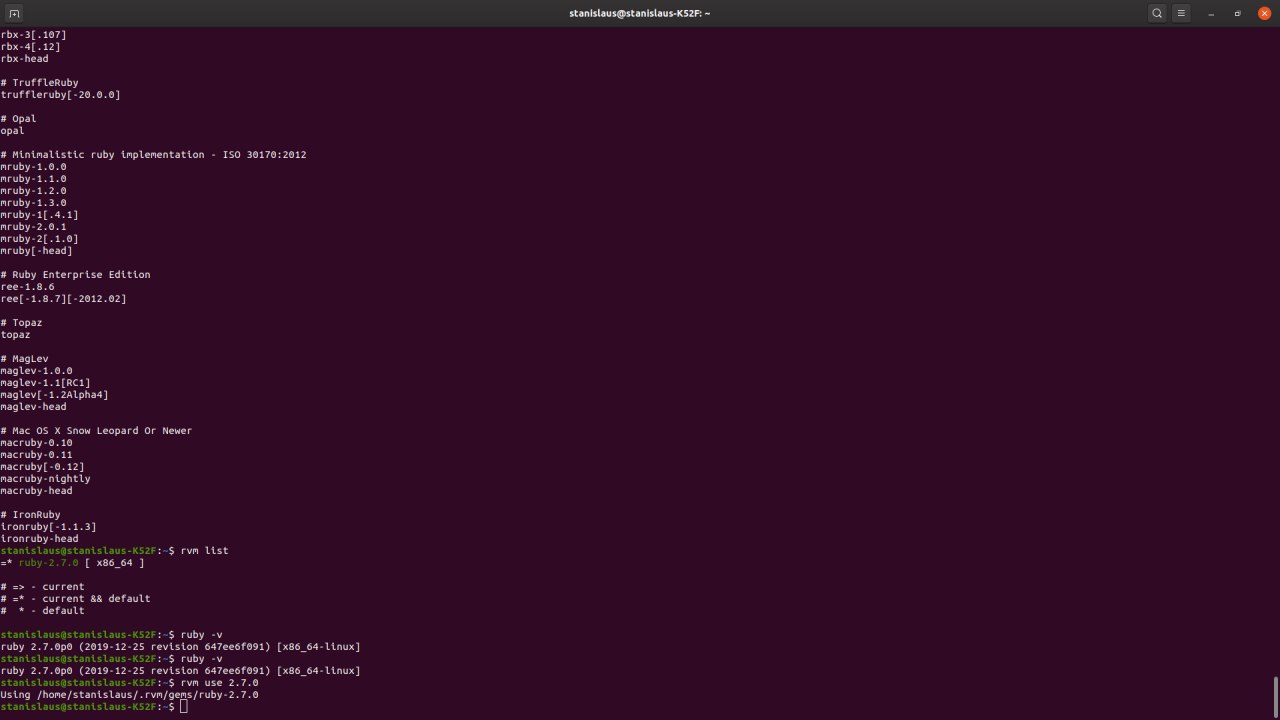Click the 'ree[-1.8.7][-2012.02]' line
This screenshot has height=720, width=1280.
click(x=64, y=299)
